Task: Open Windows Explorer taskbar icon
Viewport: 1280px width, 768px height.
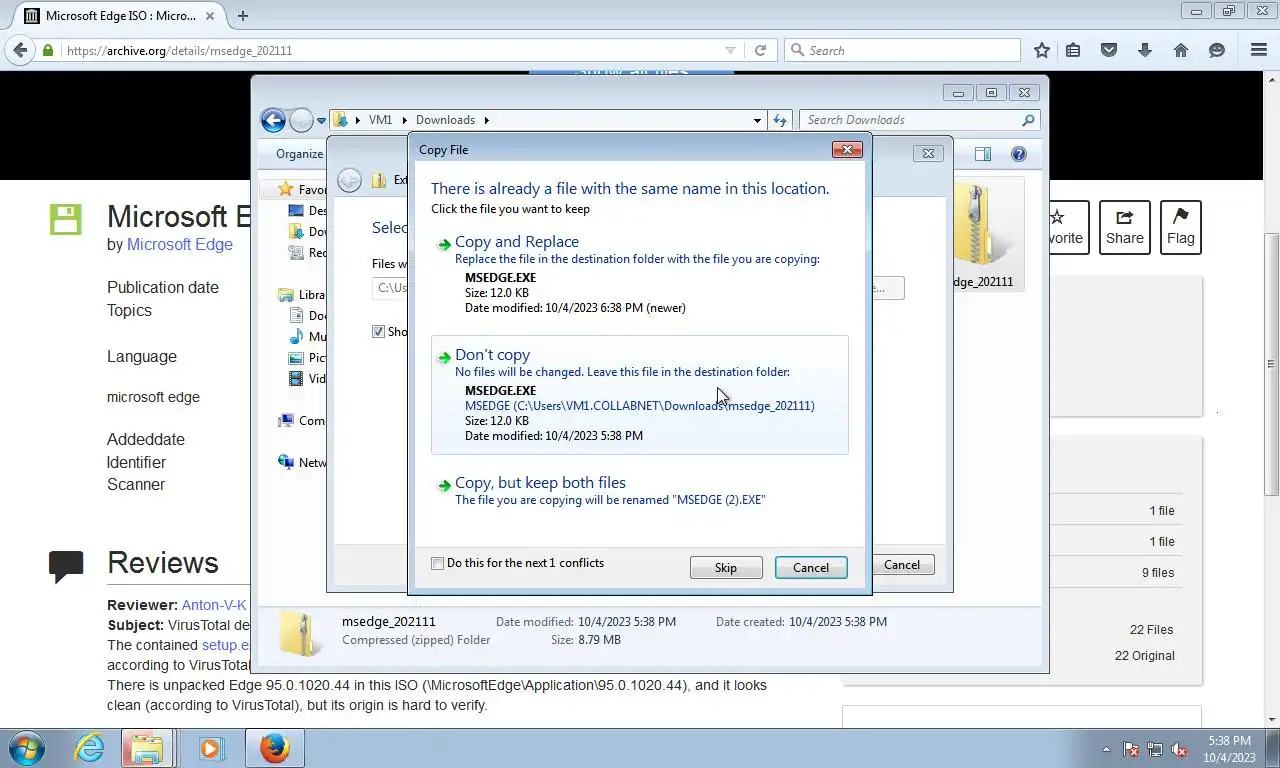Action: click(147, 748)
